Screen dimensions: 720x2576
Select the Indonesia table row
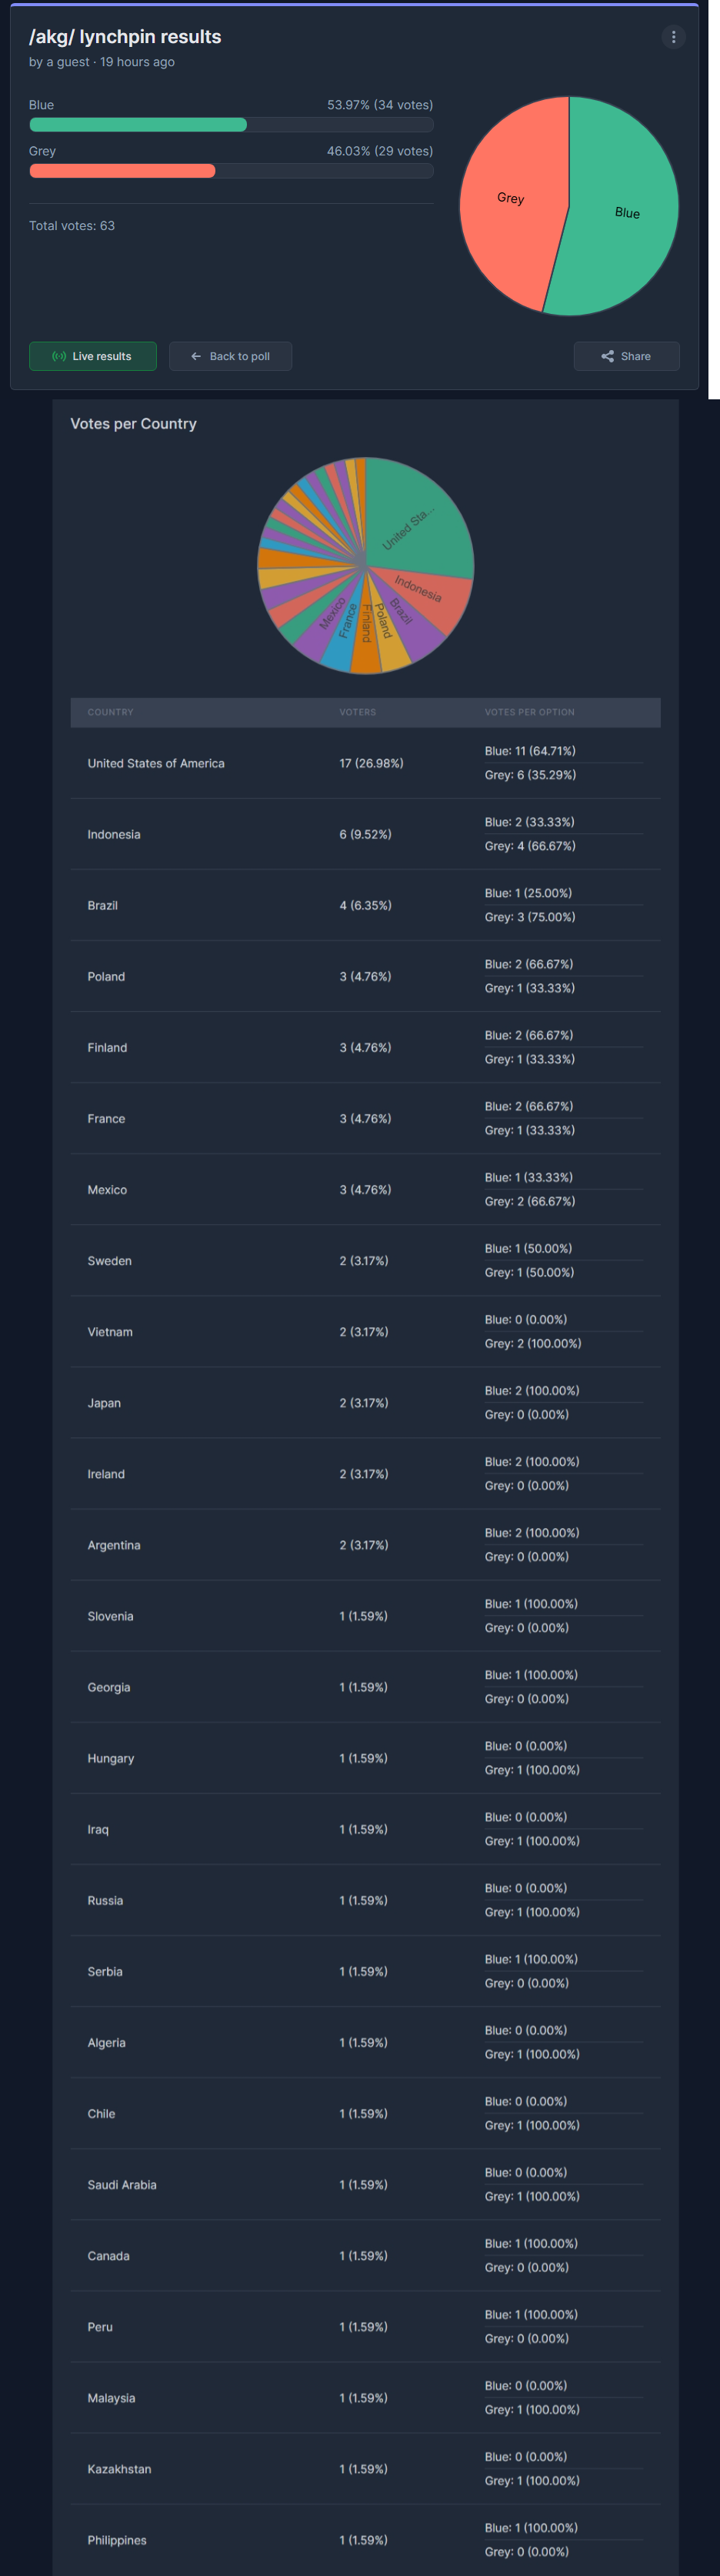365,834
